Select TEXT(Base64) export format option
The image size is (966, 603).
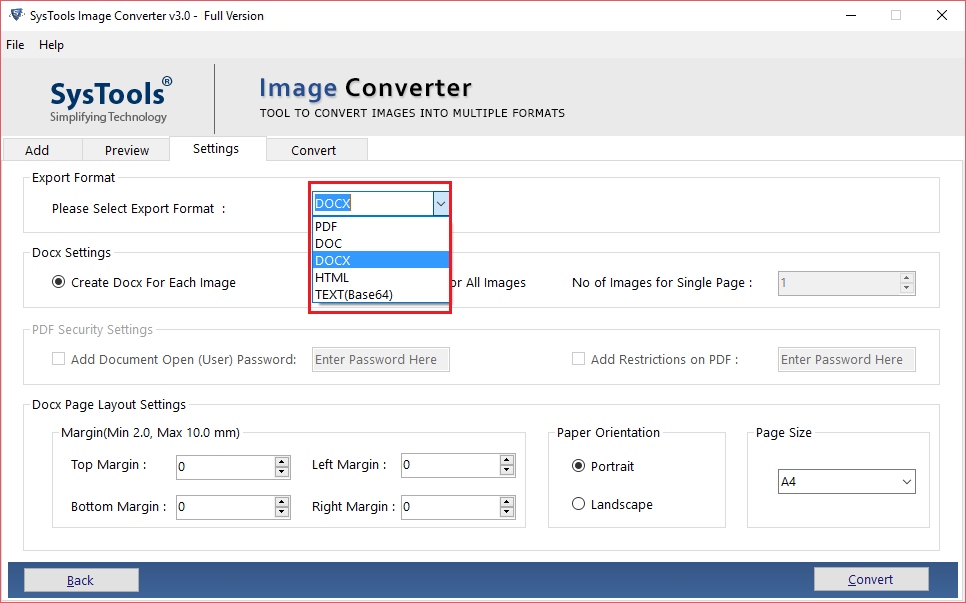[381, 294]
